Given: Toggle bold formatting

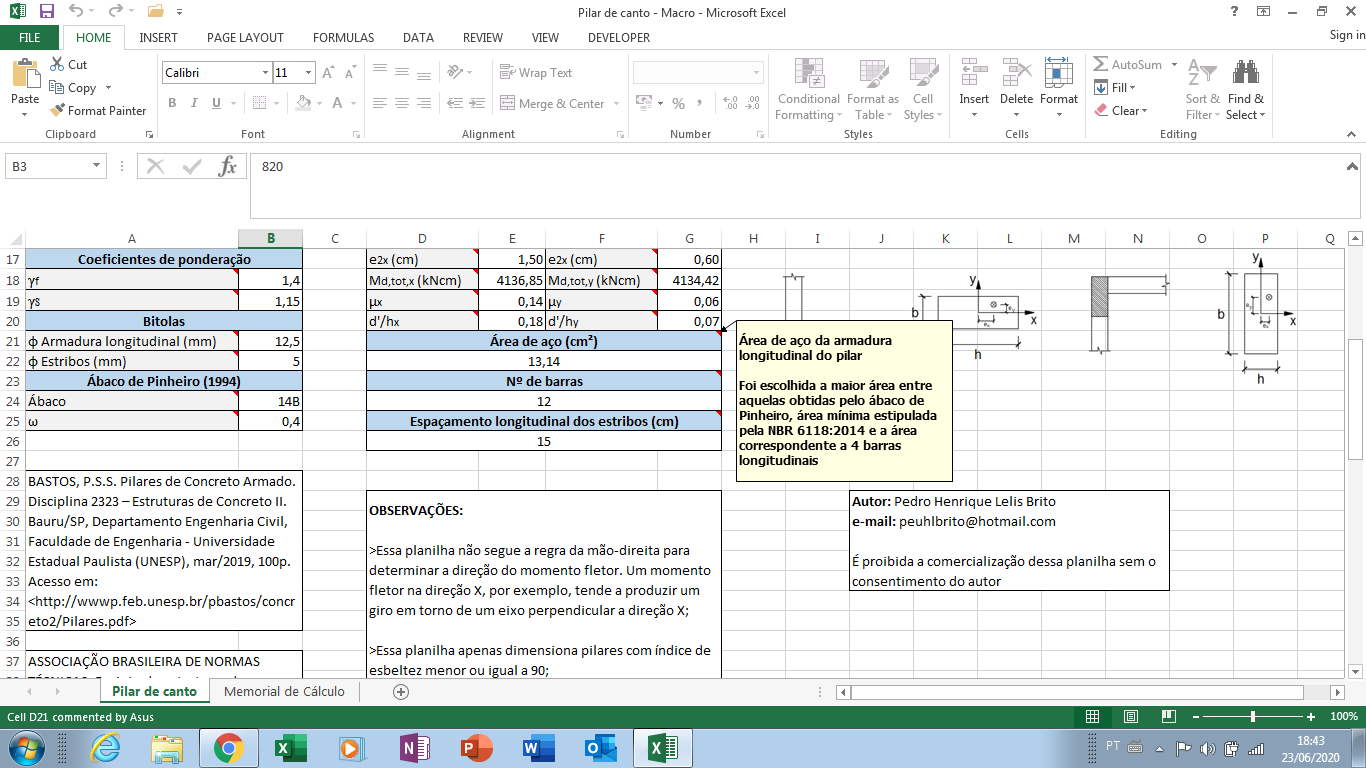Looking at the screenshot, I should pos(172,103).
